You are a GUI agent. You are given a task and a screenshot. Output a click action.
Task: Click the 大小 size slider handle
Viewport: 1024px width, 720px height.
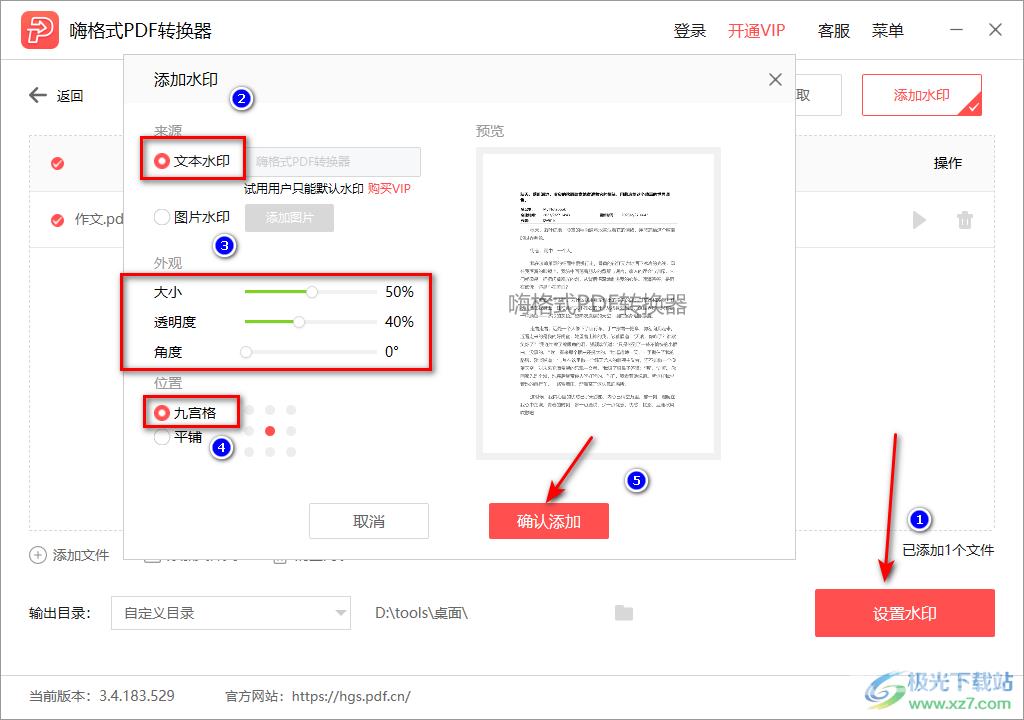tap(312, 292)
